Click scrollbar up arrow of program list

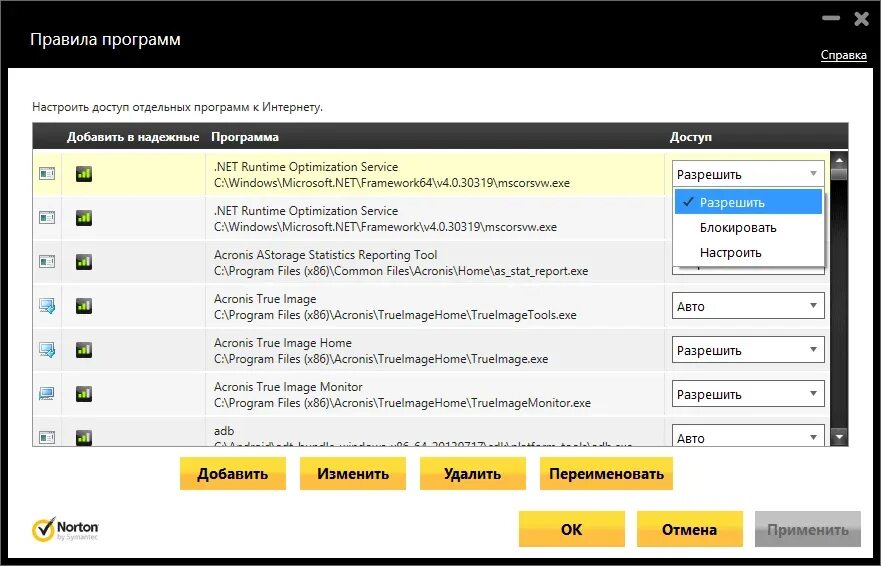839,160
